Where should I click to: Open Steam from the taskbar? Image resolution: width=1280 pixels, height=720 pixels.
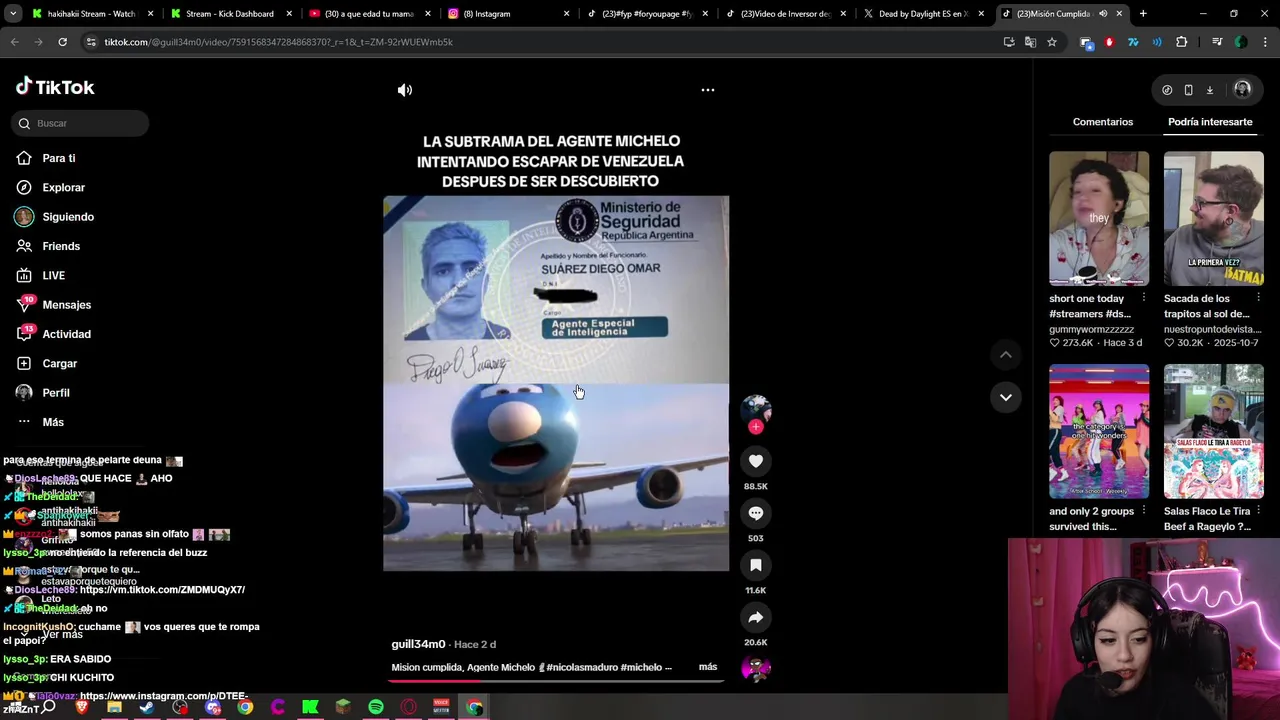click(147, 707)
